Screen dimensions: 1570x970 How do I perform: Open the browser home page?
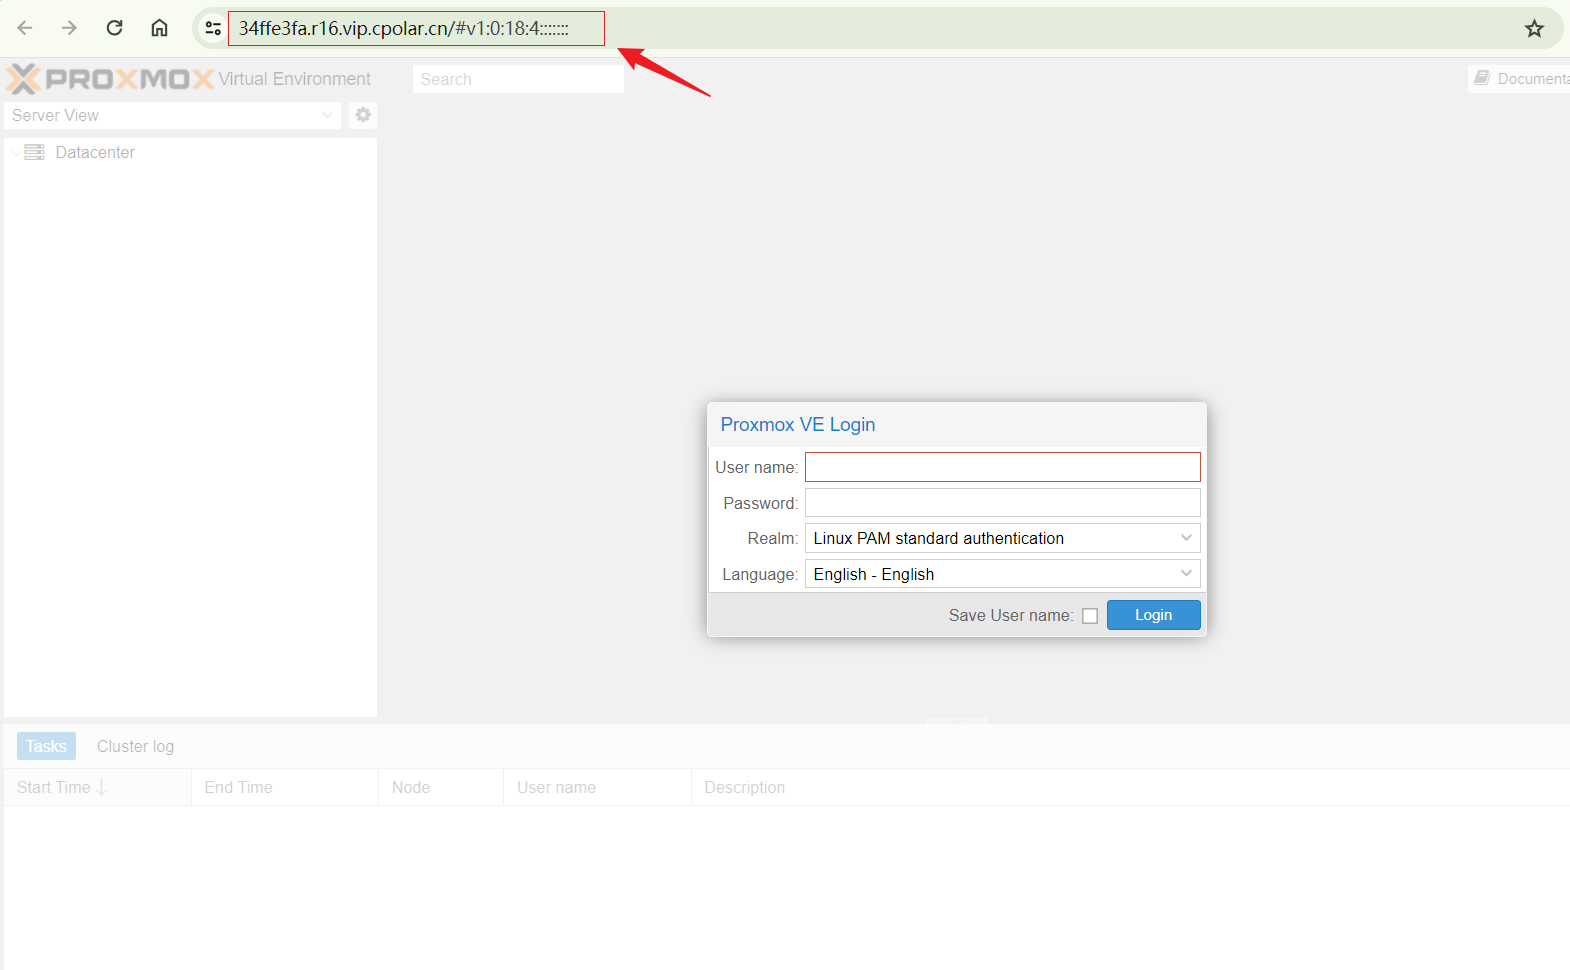pyautogui.click(x=159, y=28)
